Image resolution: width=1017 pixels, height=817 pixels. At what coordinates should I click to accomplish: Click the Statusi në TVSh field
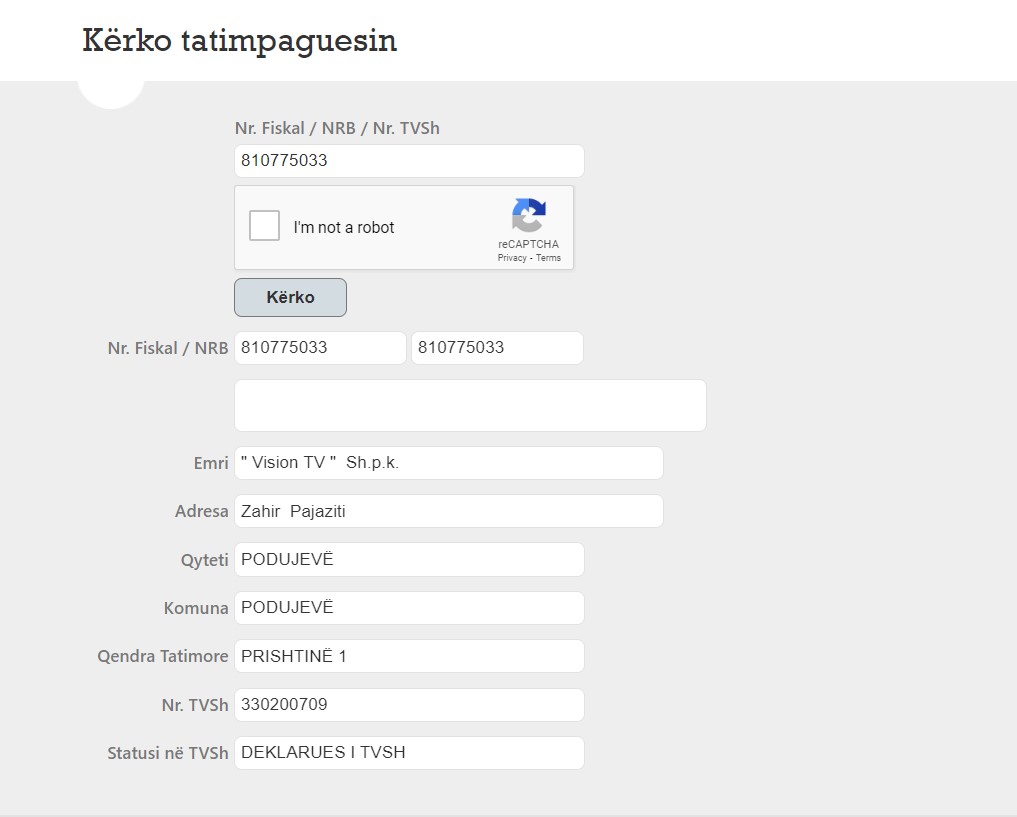(409, 753)
